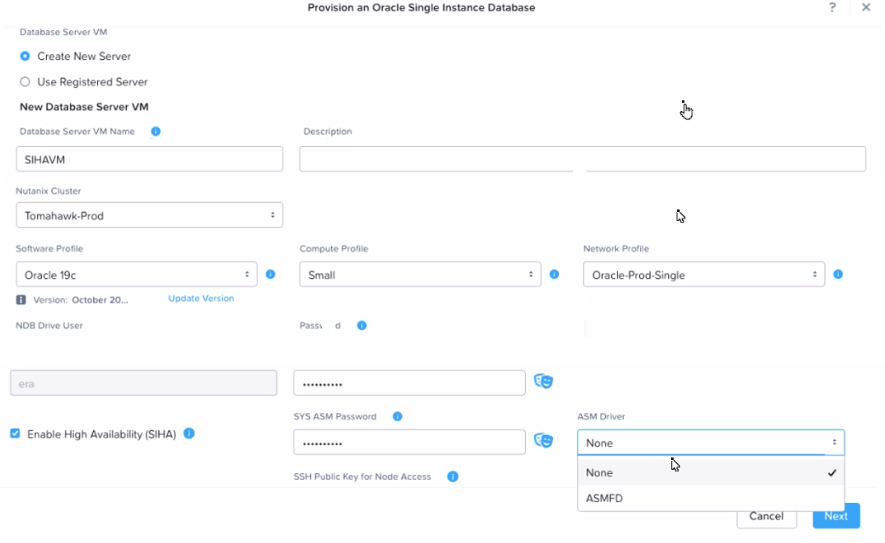Click info icon beside Database Server VM Name
The image size is (885, 543).
coord(156,131)
